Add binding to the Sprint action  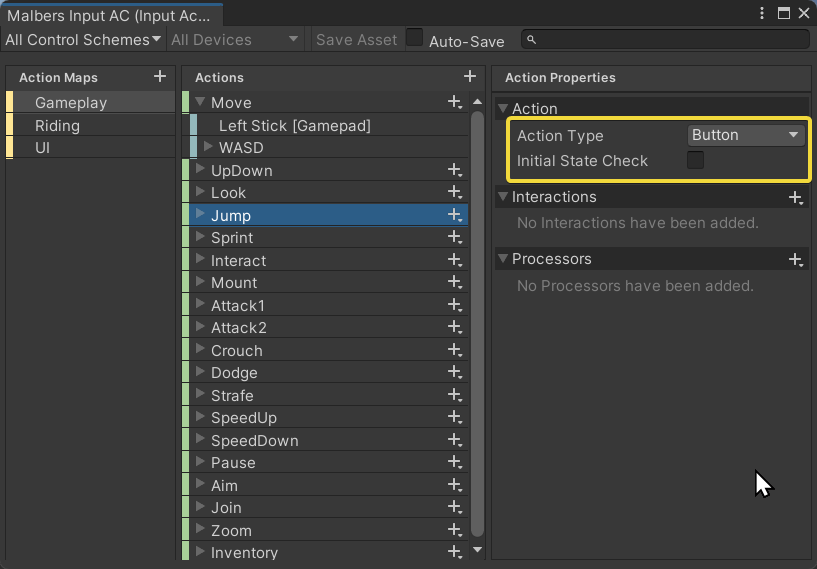pyautogui.click(x=455, y=238)
